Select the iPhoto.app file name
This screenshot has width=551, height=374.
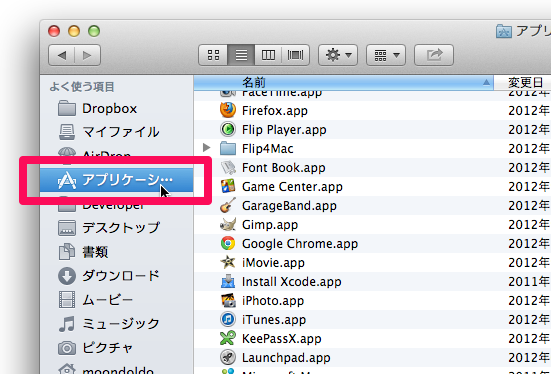[x=273, y=301]
